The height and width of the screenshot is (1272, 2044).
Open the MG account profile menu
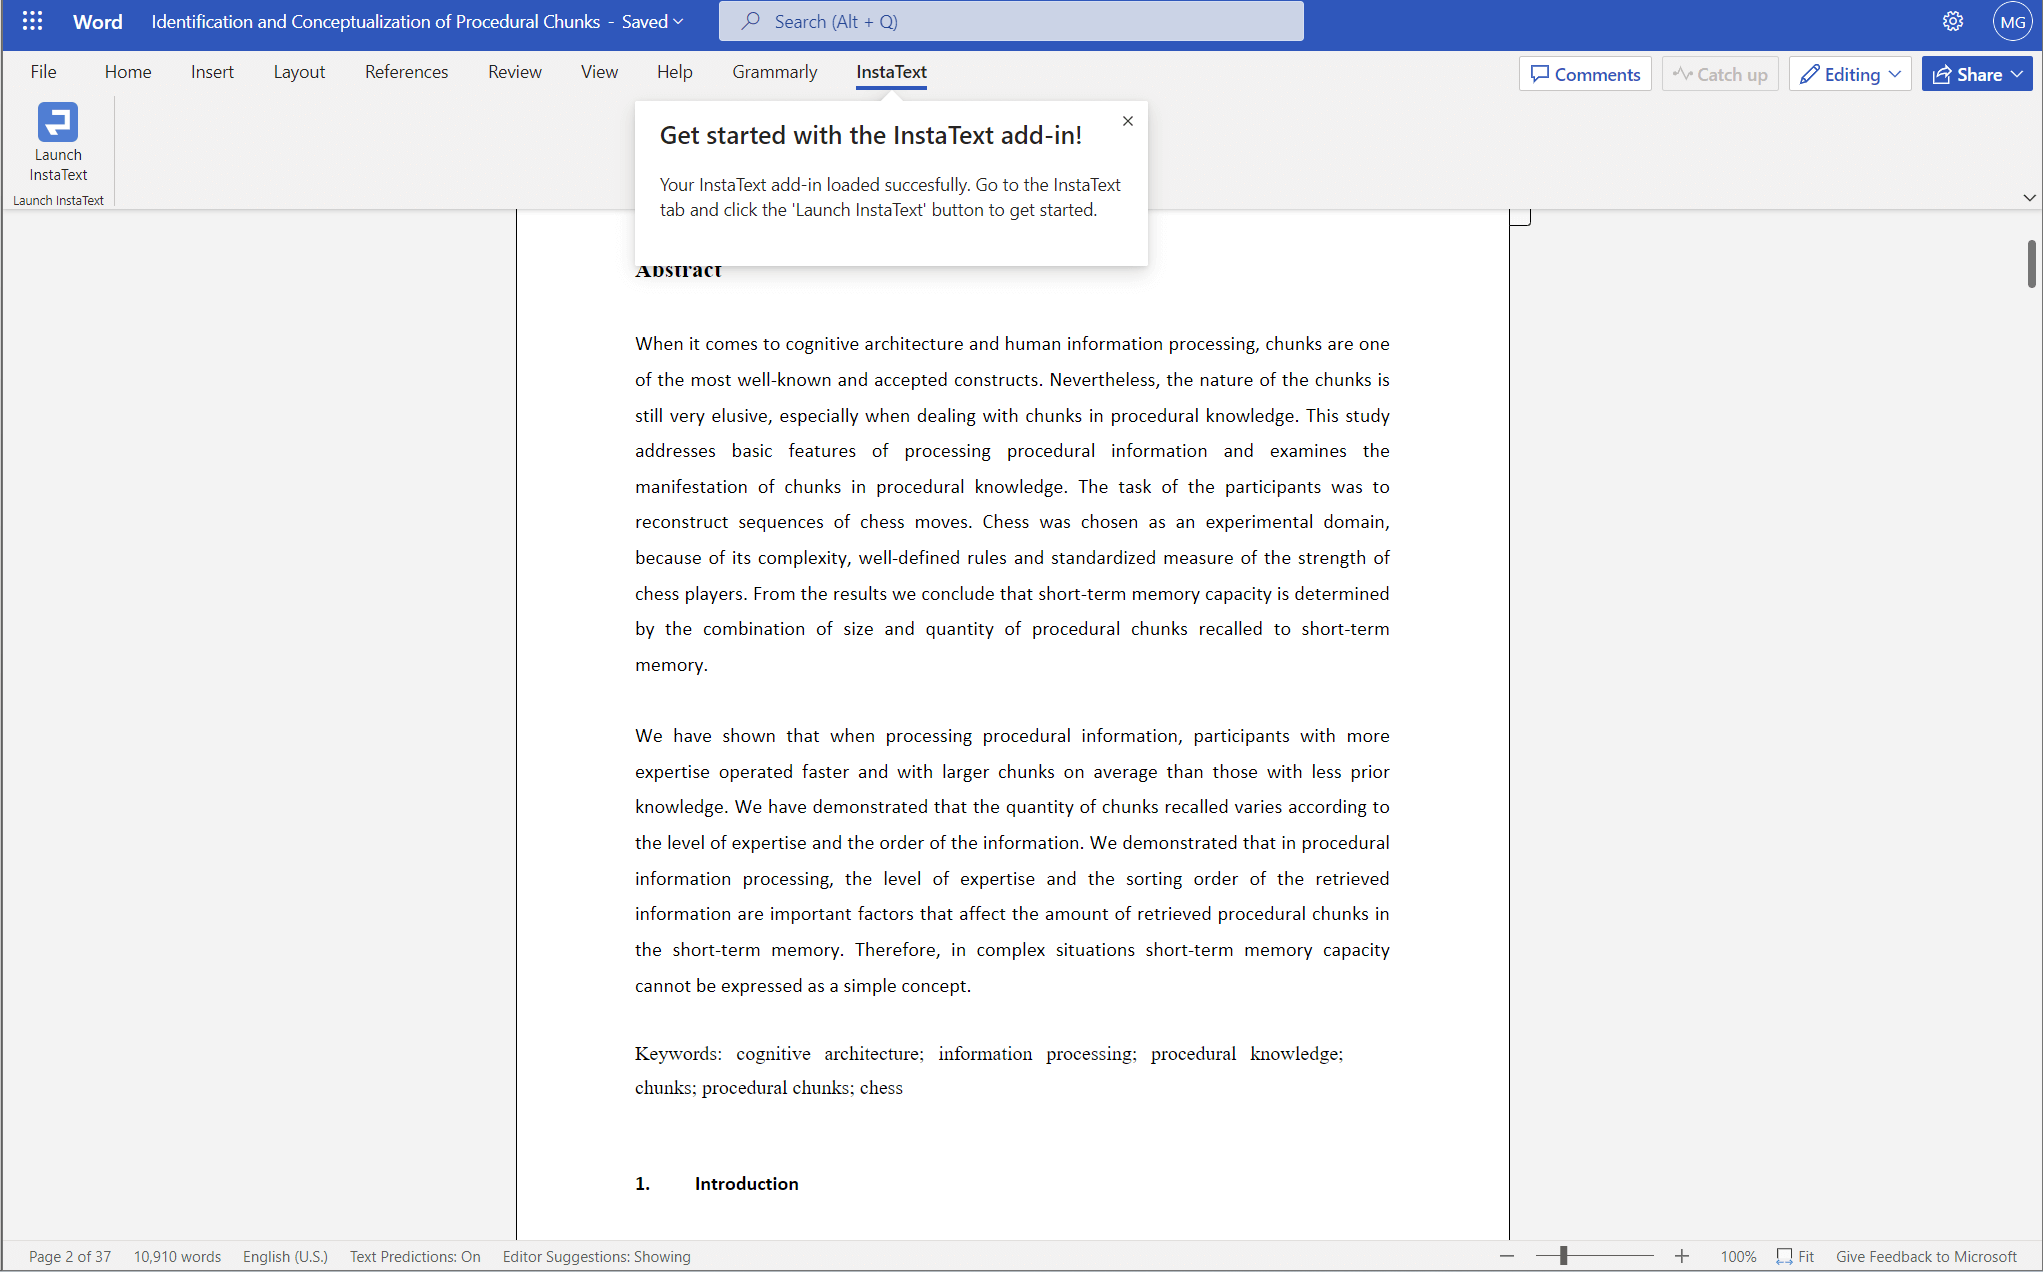2012,21
